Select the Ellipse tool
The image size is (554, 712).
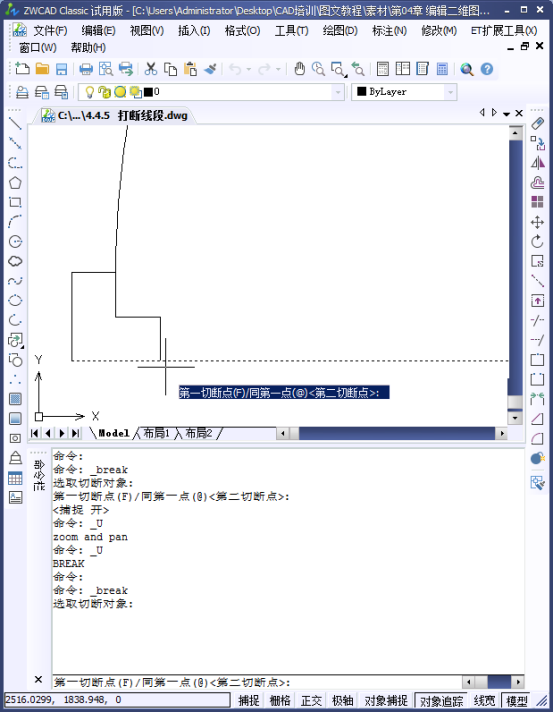15,300
